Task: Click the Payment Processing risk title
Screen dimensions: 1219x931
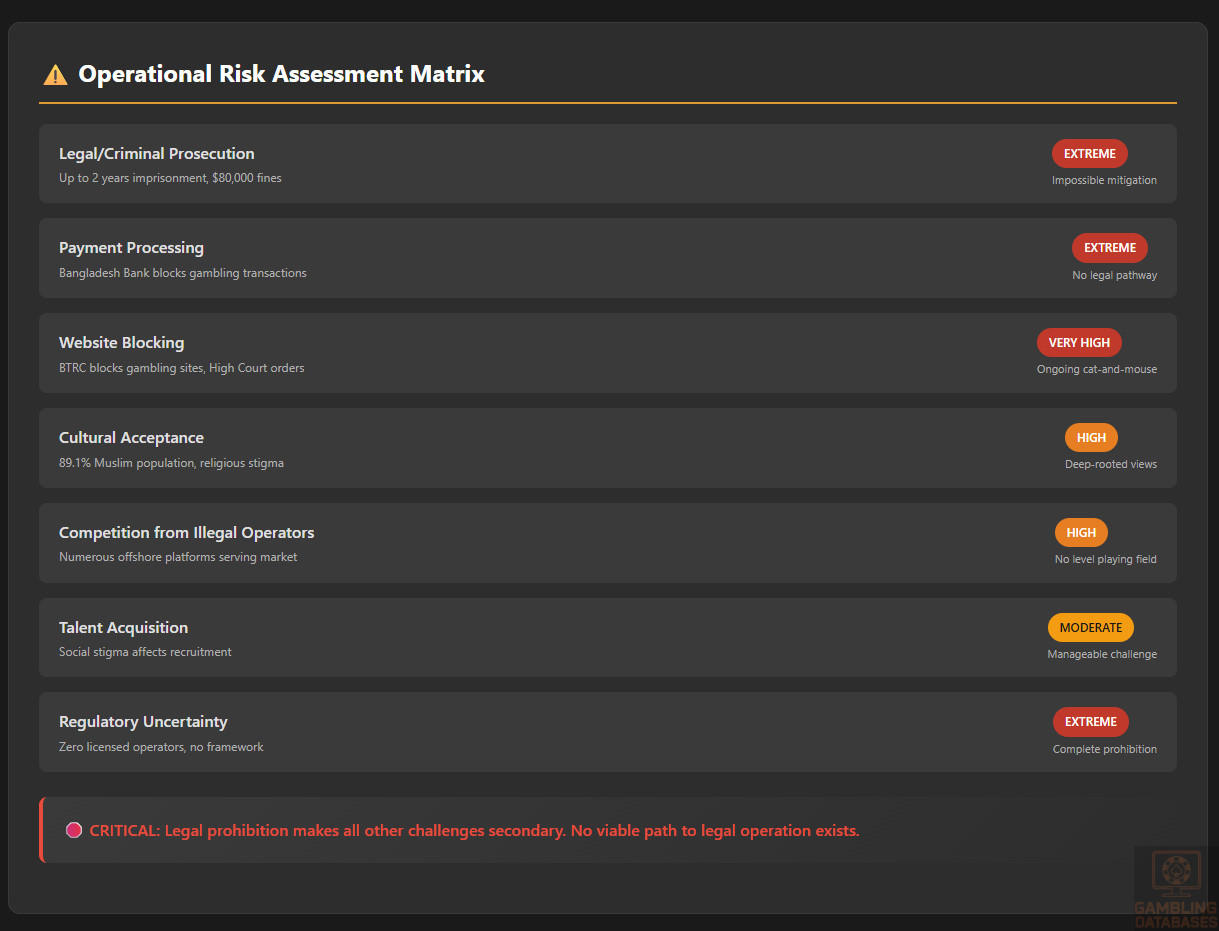Action: [131, 248]
